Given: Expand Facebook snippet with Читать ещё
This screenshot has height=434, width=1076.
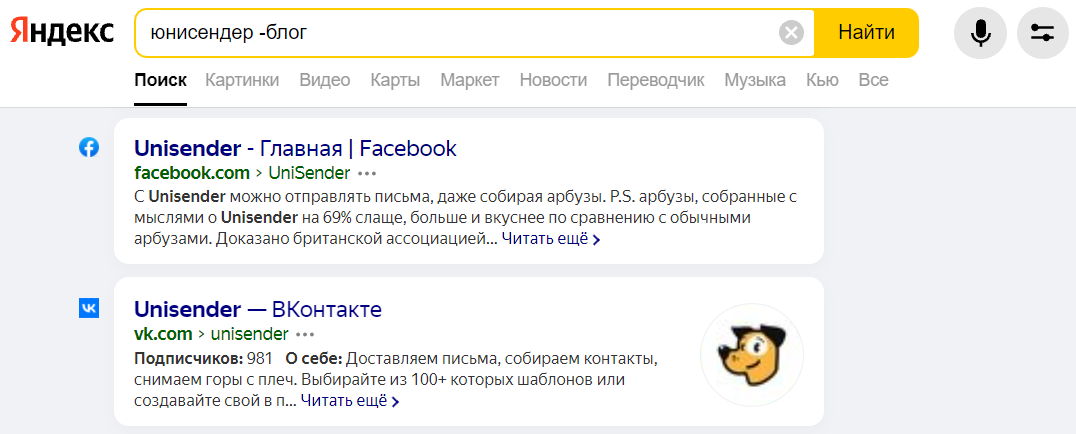Looking at the screenshot, I should pos(551,240).
